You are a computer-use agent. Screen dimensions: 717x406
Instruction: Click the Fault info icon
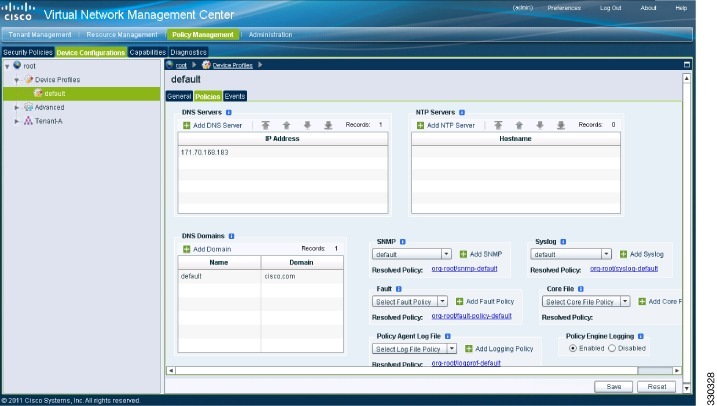(399, 289)
